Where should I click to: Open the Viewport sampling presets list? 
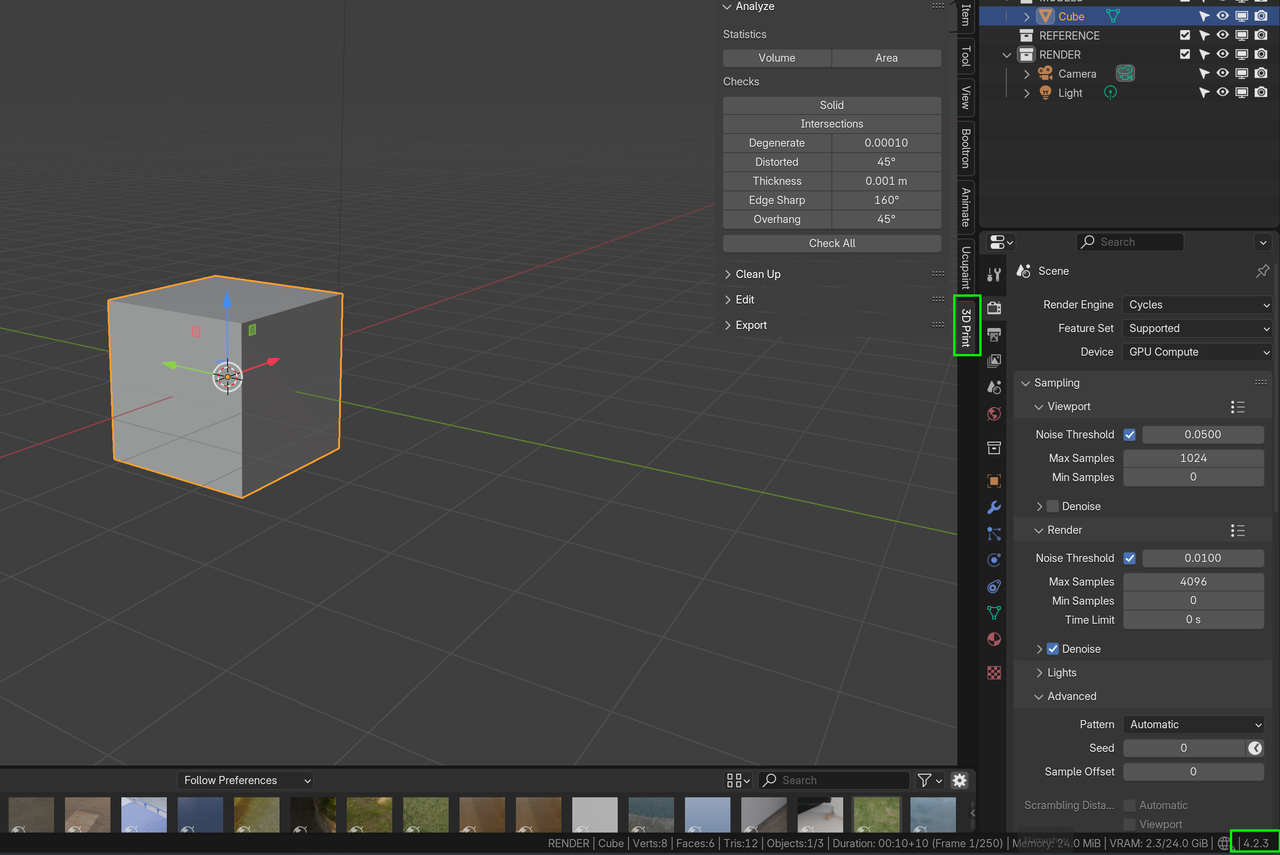[x=1237, y=407]
